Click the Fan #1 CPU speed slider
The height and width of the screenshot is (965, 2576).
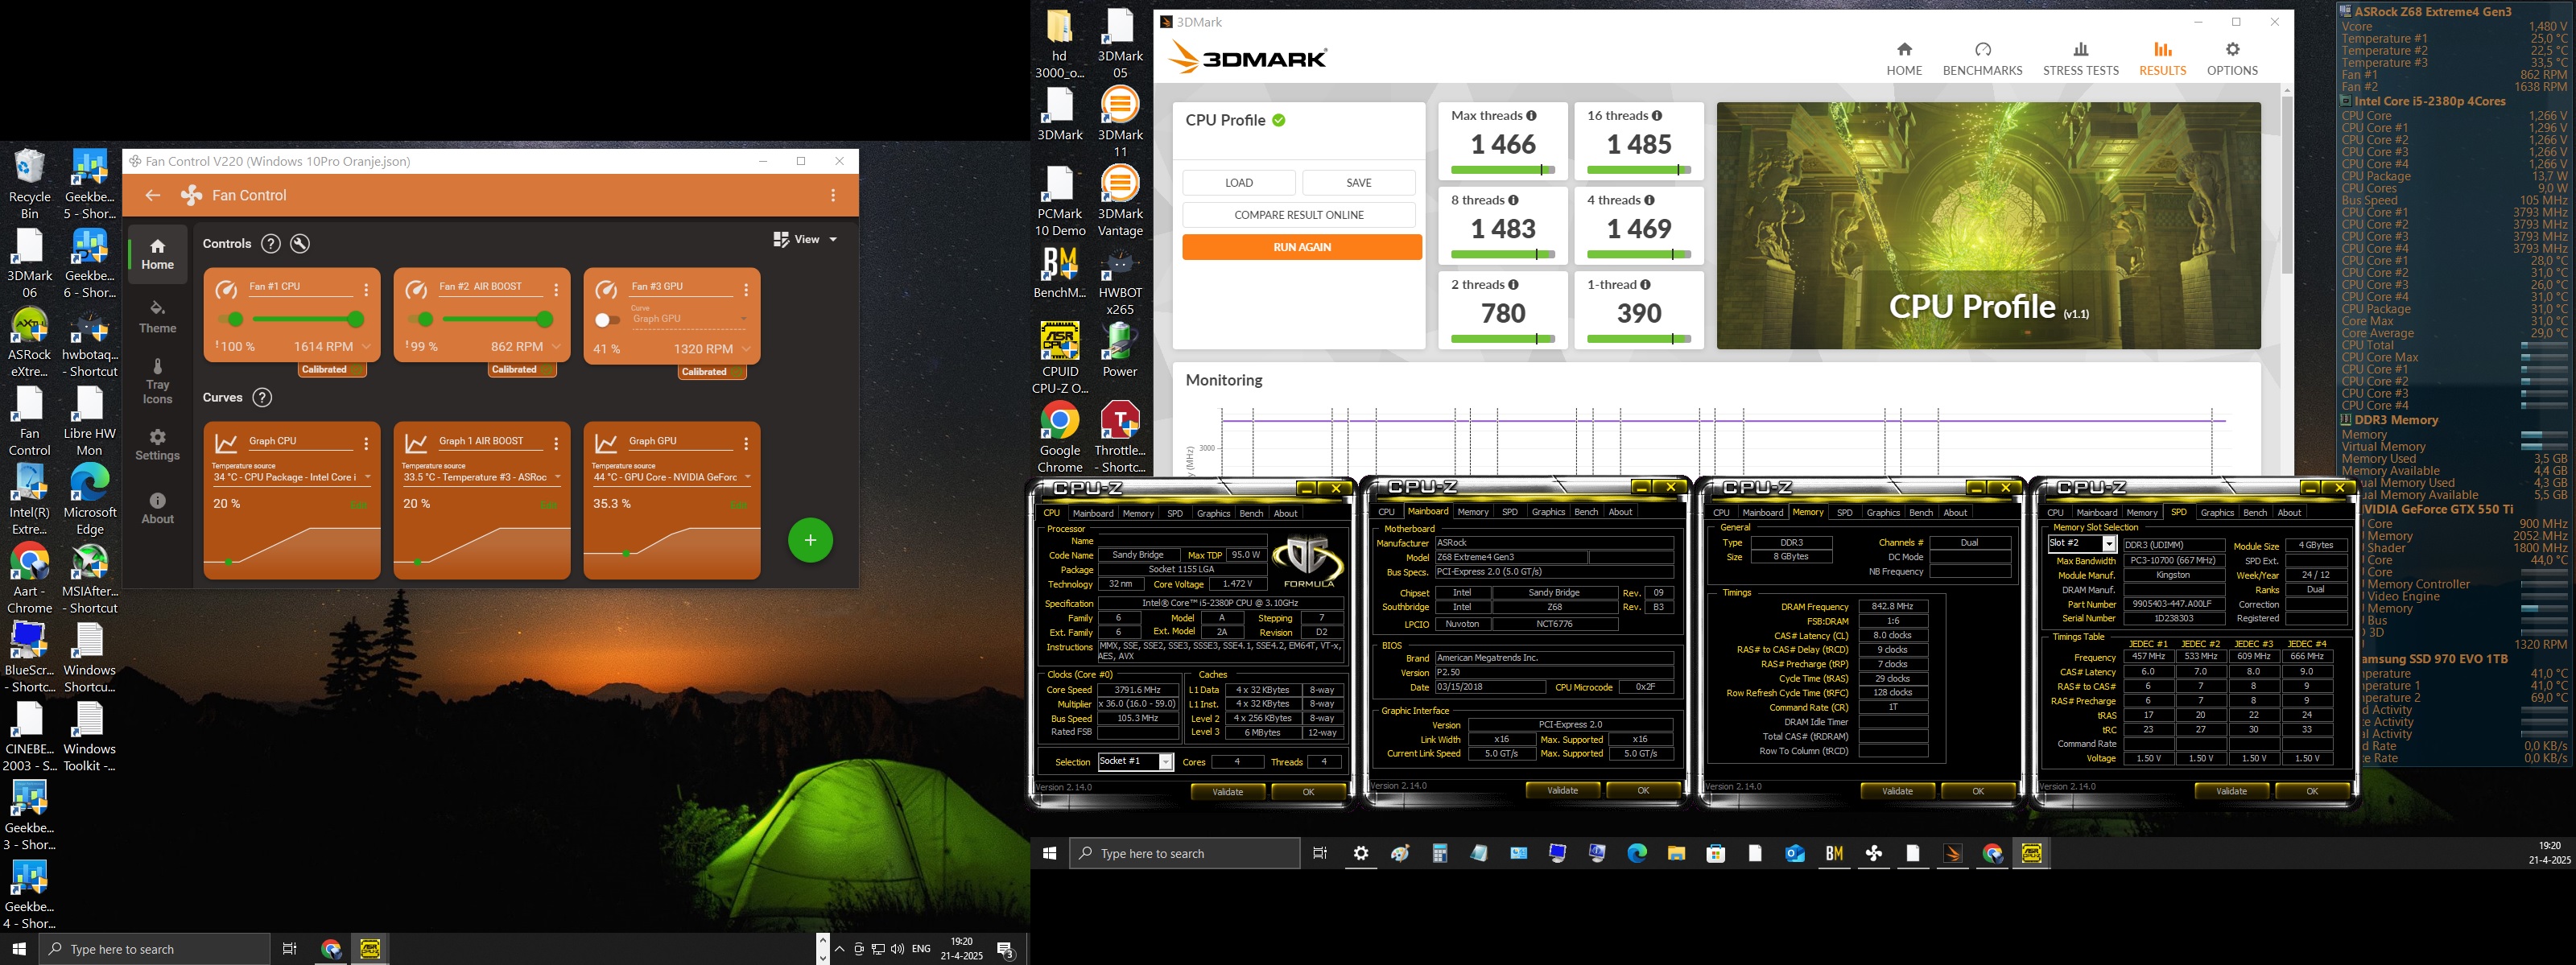[308, 320]
